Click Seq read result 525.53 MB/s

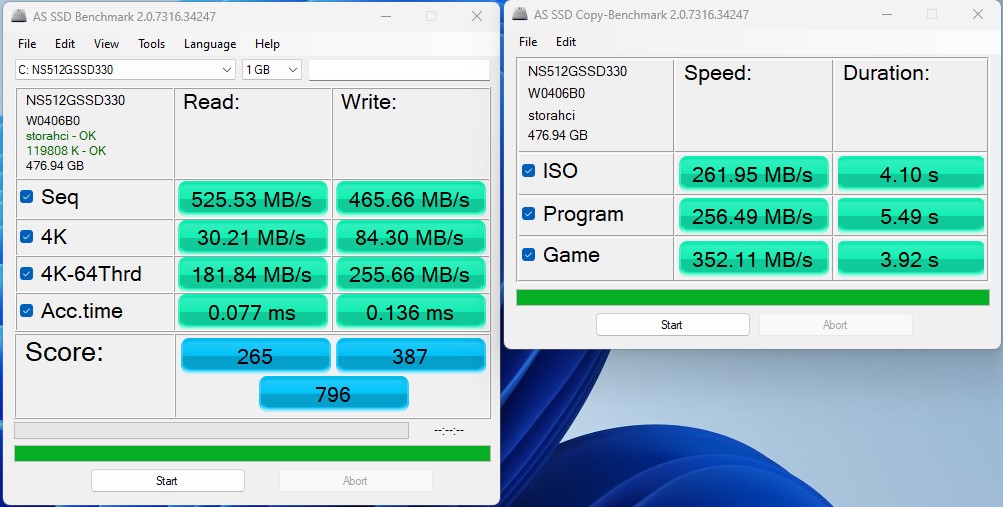tap(253, 199)
